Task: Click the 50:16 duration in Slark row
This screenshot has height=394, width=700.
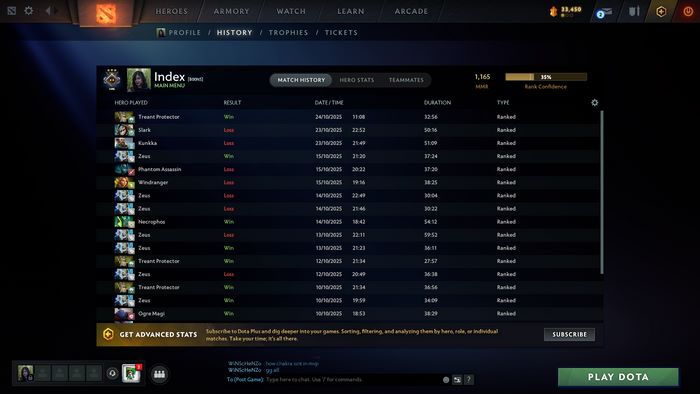Action: [430, 130]
